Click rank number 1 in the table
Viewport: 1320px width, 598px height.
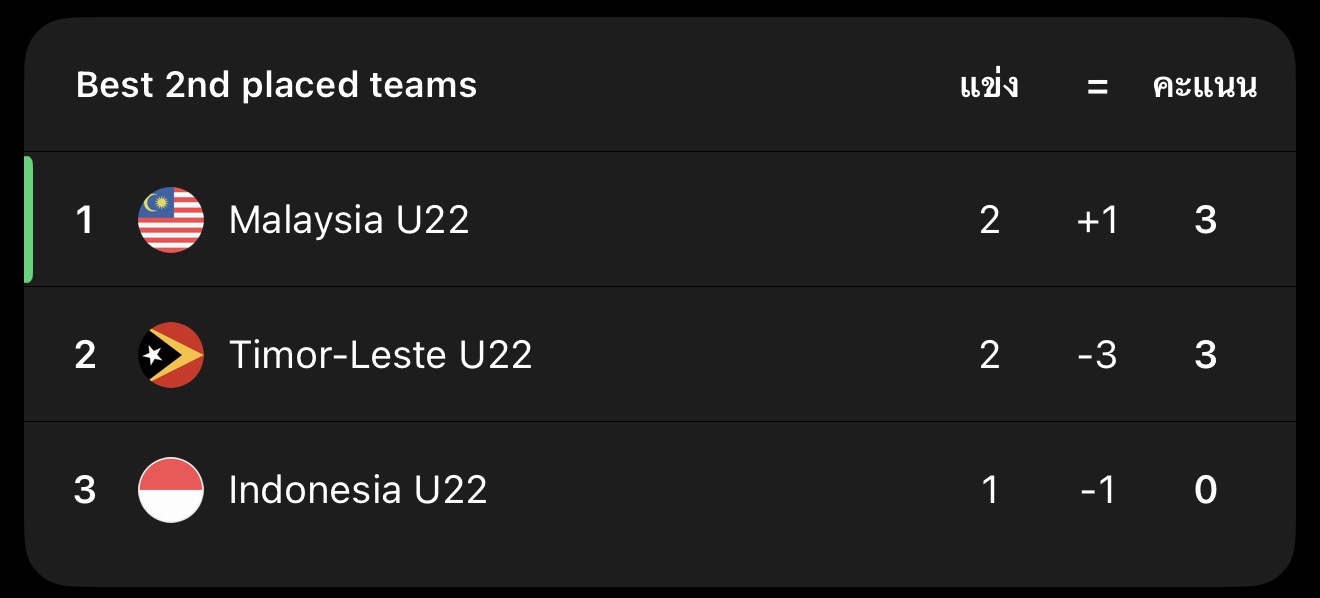85,220
